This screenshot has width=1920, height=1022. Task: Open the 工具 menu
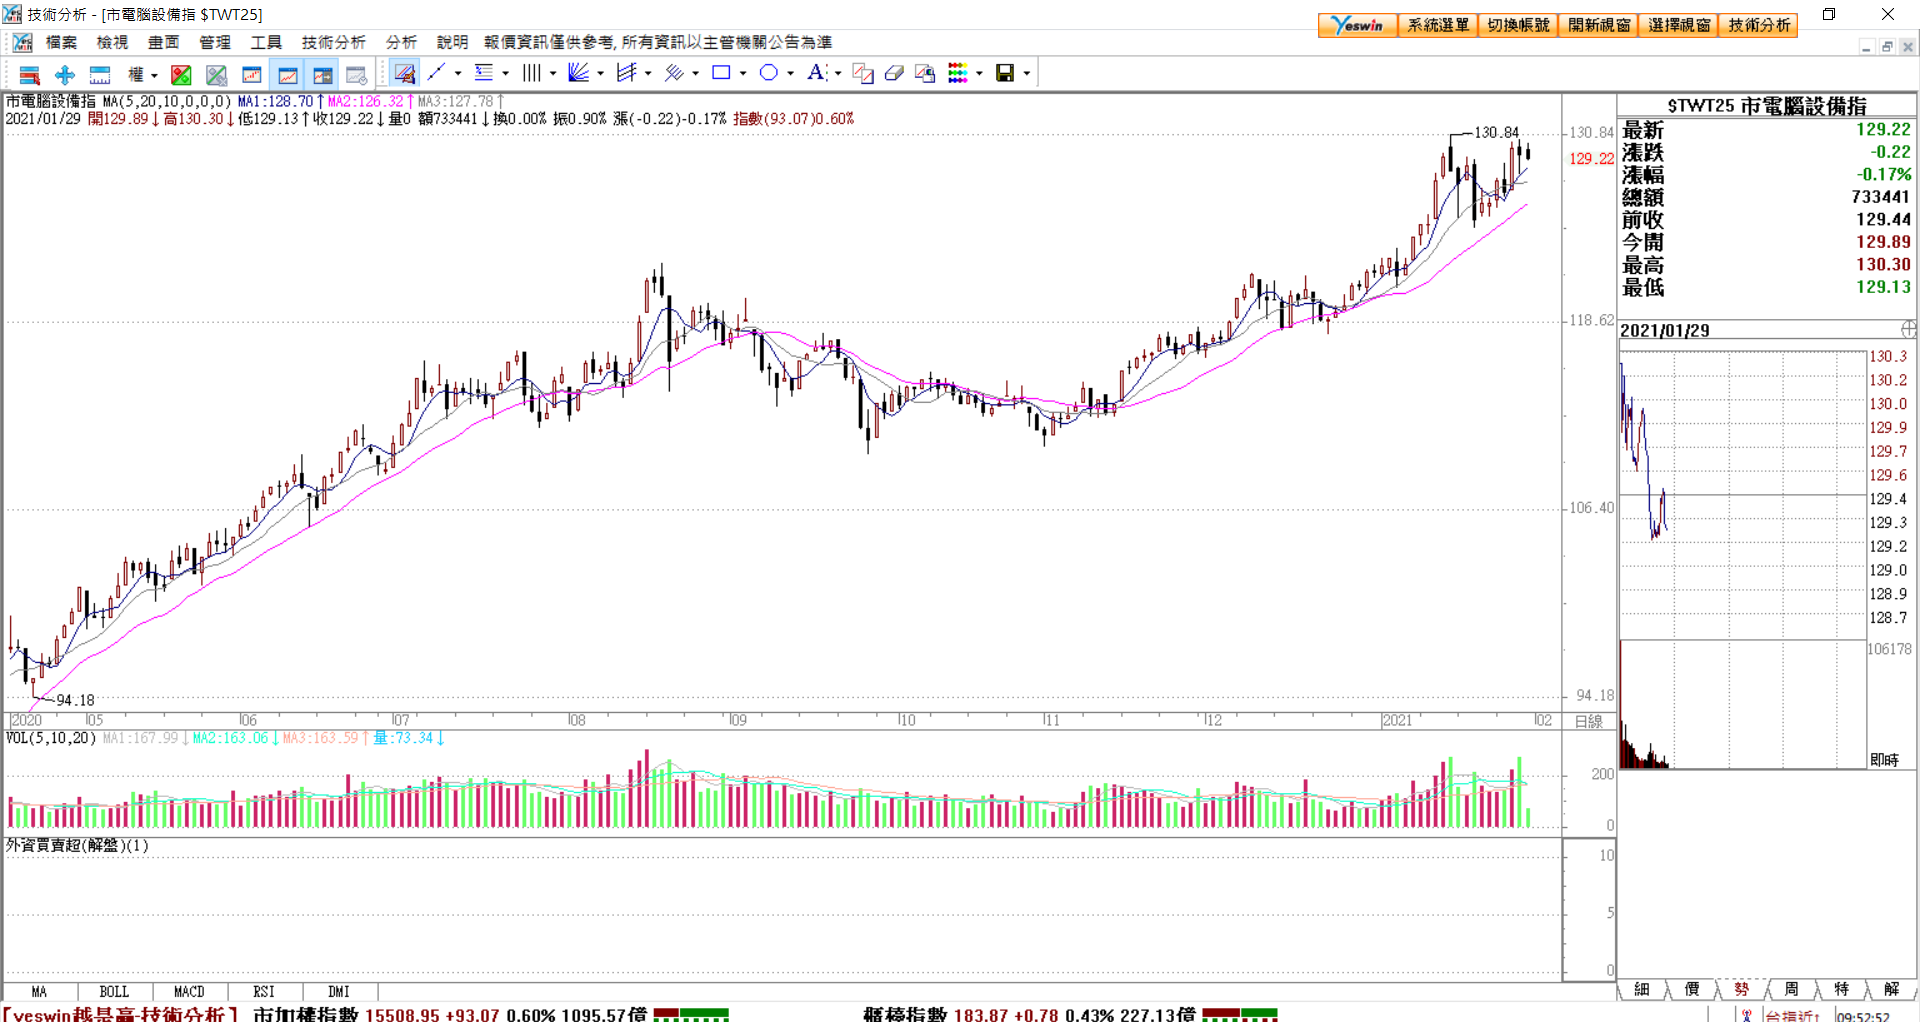(266, 42)
